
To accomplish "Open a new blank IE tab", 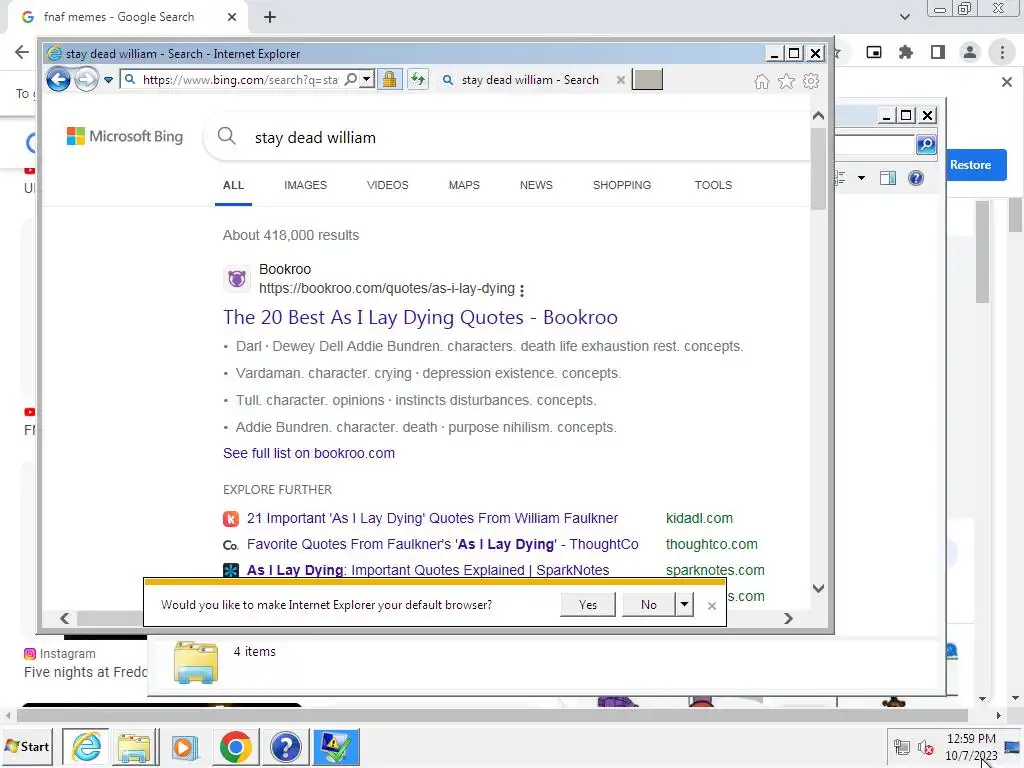I will click(647, 80).
